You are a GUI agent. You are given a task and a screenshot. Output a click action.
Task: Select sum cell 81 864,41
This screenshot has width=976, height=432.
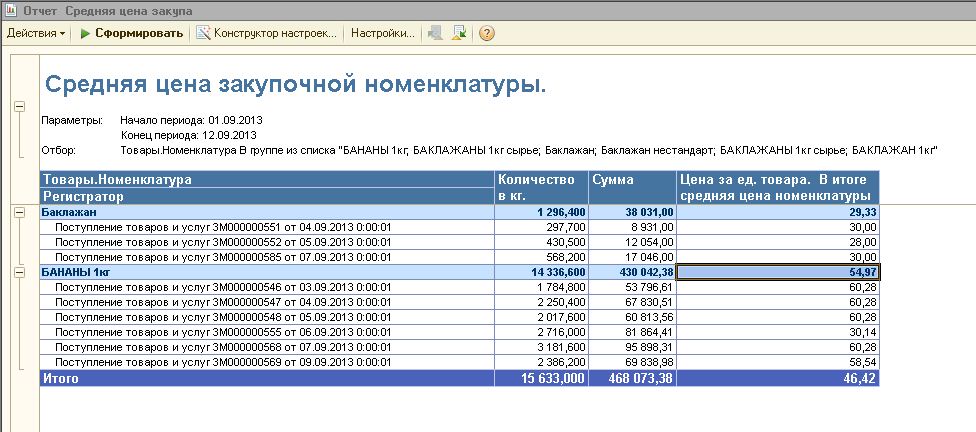pyautogui.click(x=632, y=332)
